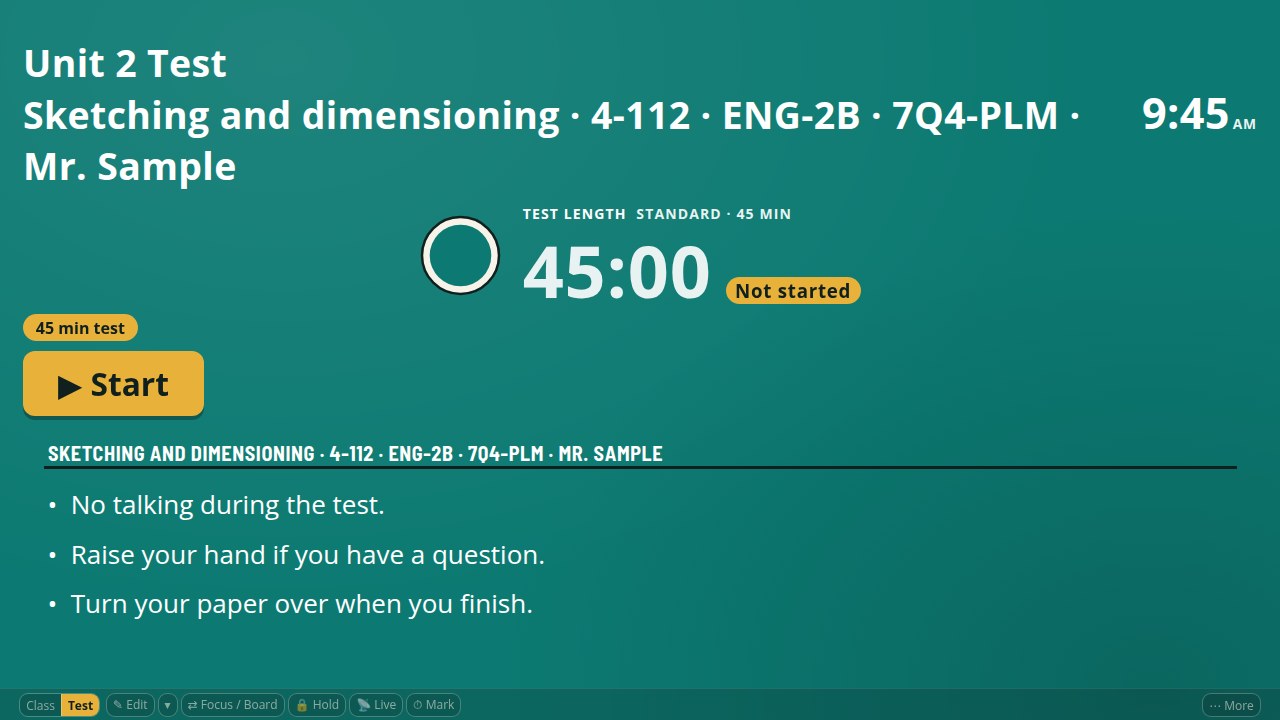Viewport: 1280px width, 720px height.
Task: Click the Not started status badge
Action: click(793, 291)
